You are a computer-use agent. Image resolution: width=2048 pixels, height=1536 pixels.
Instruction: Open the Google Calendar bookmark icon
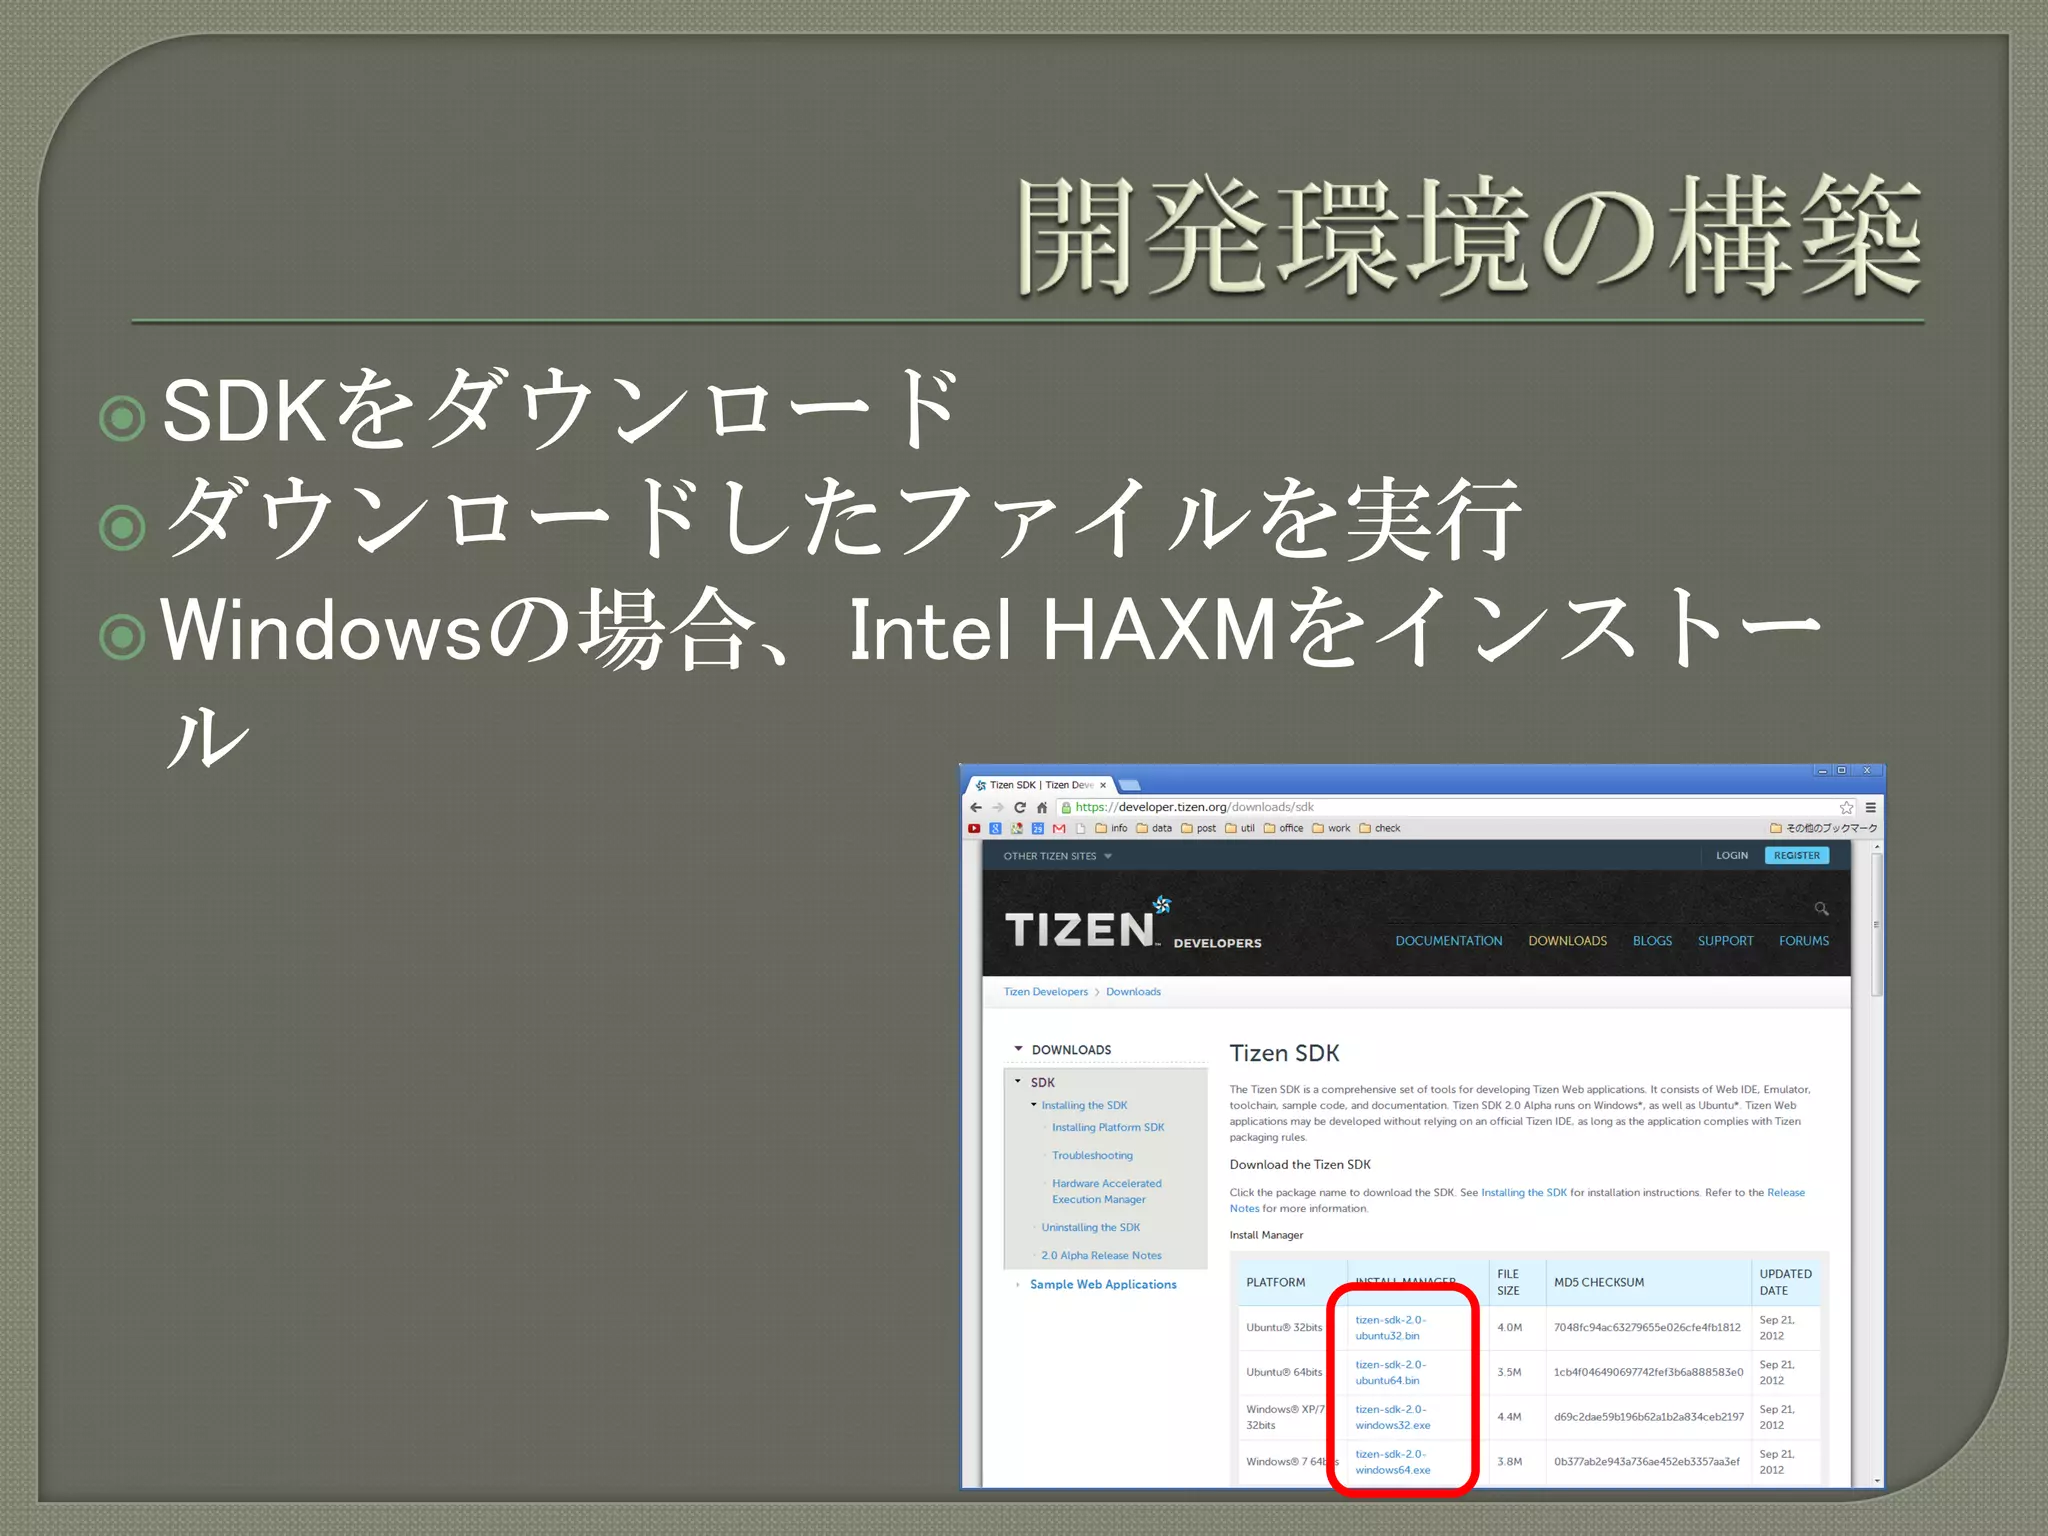1038,828
